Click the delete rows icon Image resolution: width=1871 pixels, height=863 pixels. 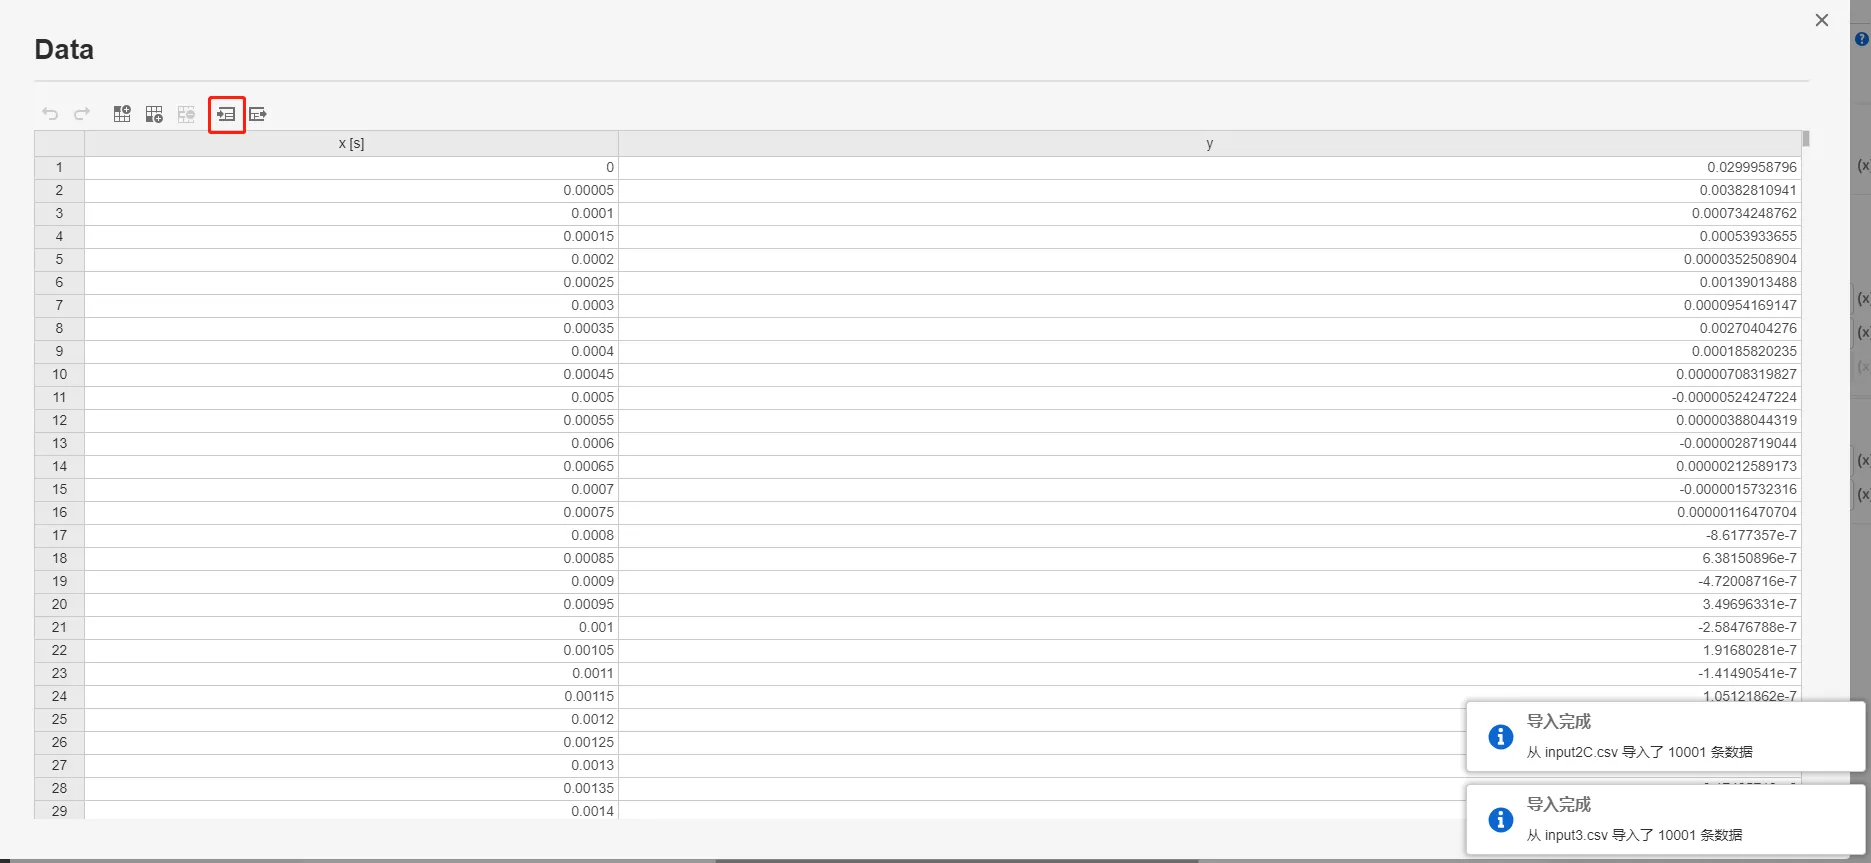tap(186, 114)
